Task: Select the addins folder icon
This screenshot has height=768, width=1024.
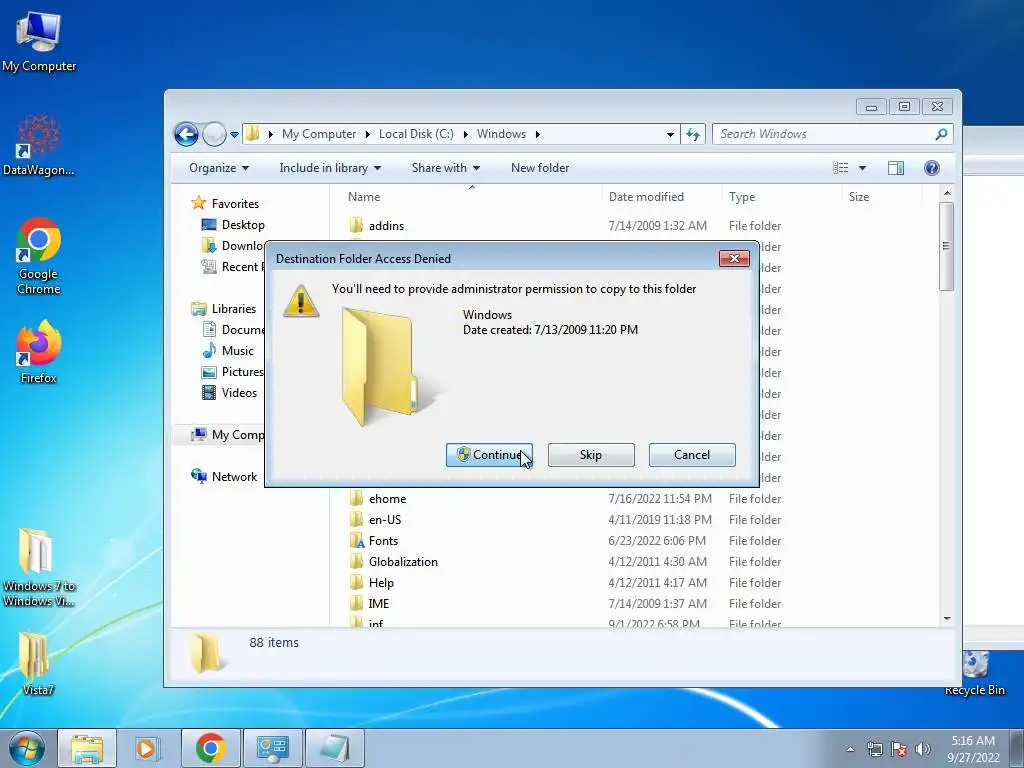Action: 356,225
